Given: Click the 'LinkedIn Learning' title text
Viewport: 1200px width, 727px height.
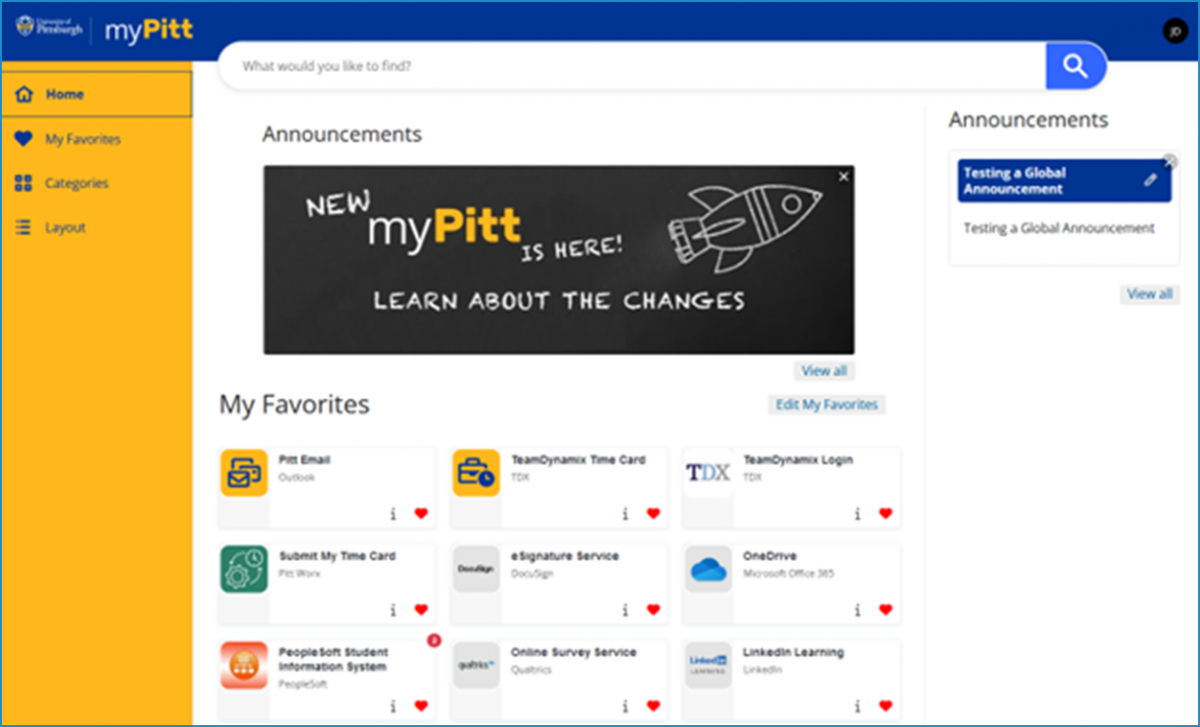Looking at the screenshot, I should (x=793, y=652).
